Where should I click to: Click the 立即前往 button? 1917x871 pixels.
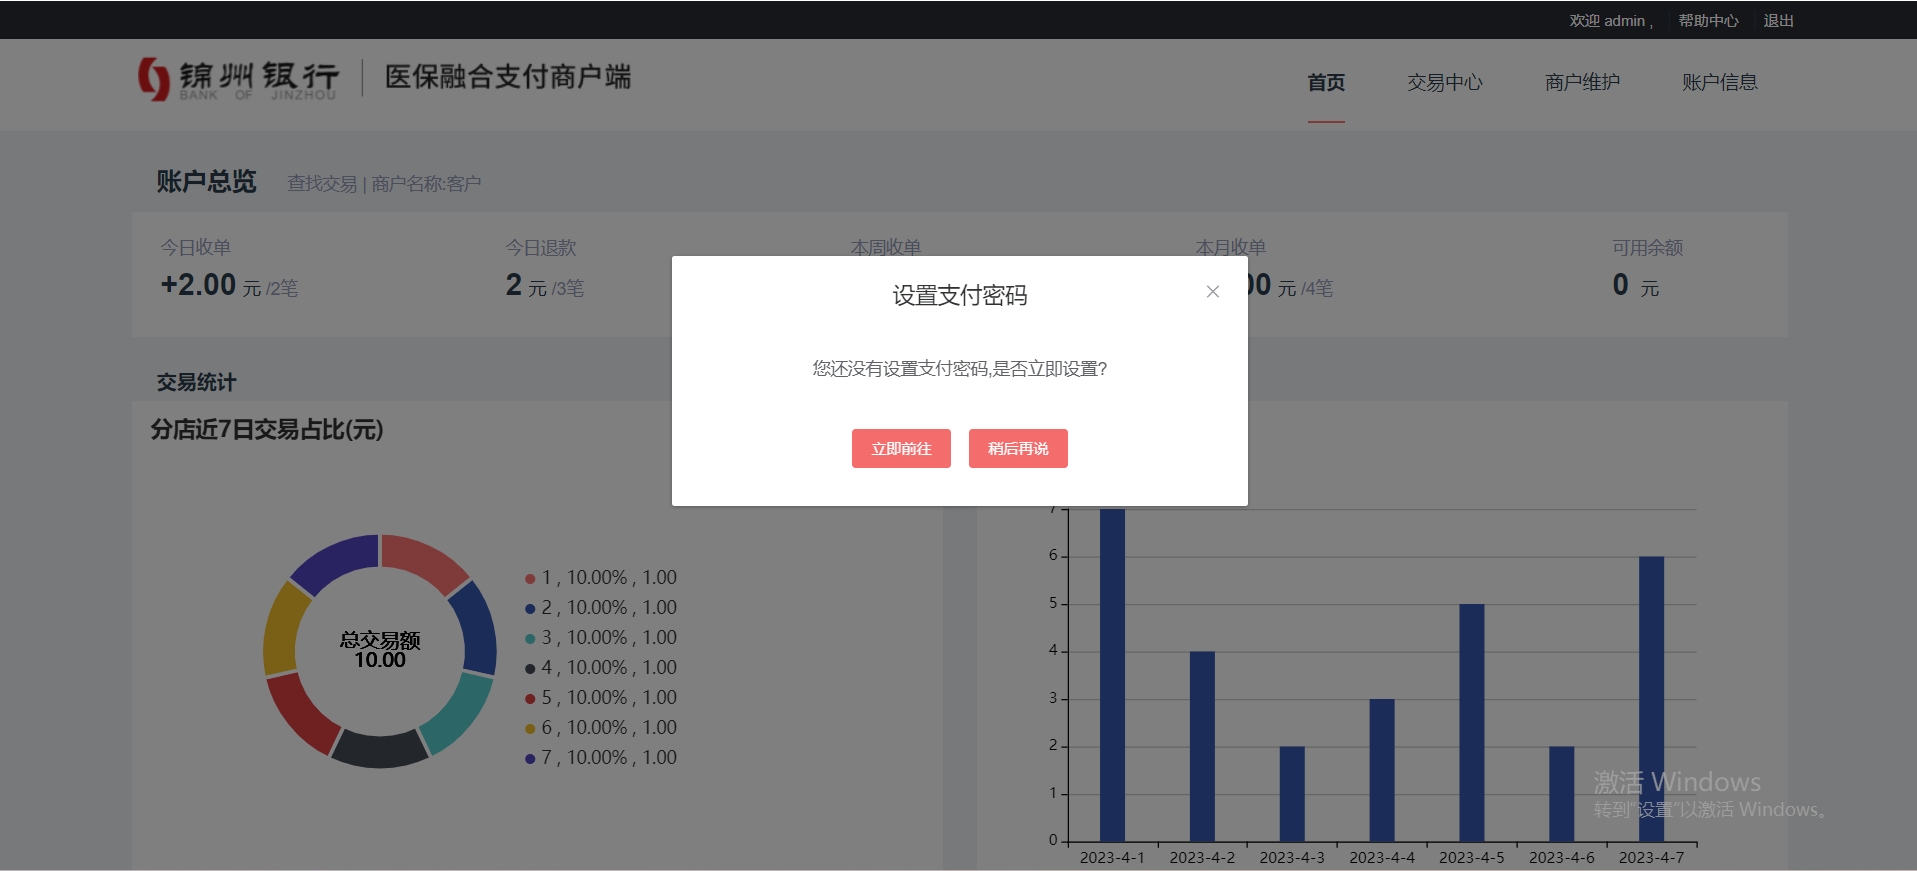901,448
